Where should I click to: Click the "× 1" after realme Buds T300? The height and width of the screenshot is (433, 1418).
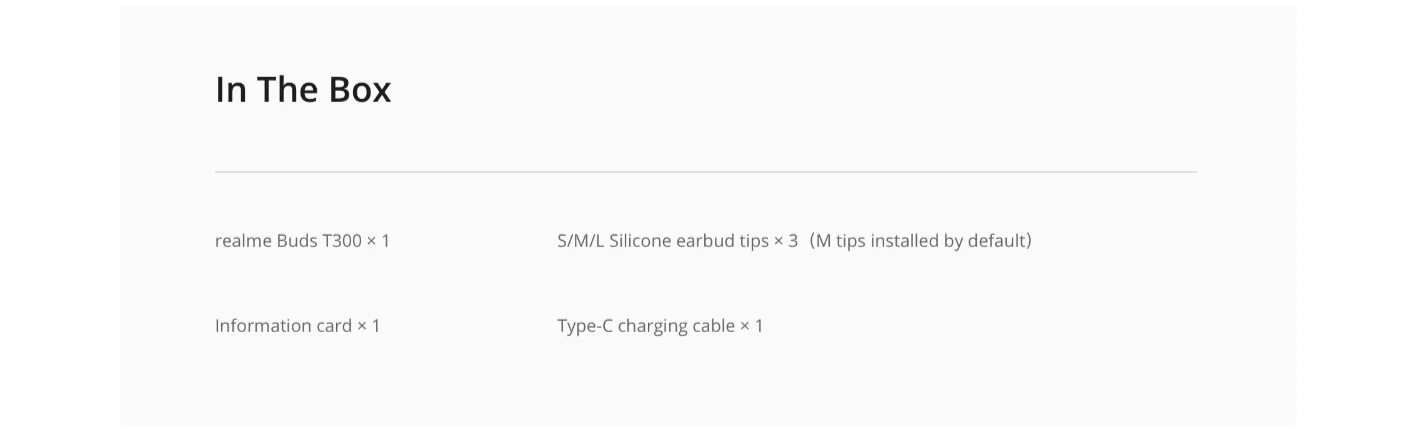point(378,241)
